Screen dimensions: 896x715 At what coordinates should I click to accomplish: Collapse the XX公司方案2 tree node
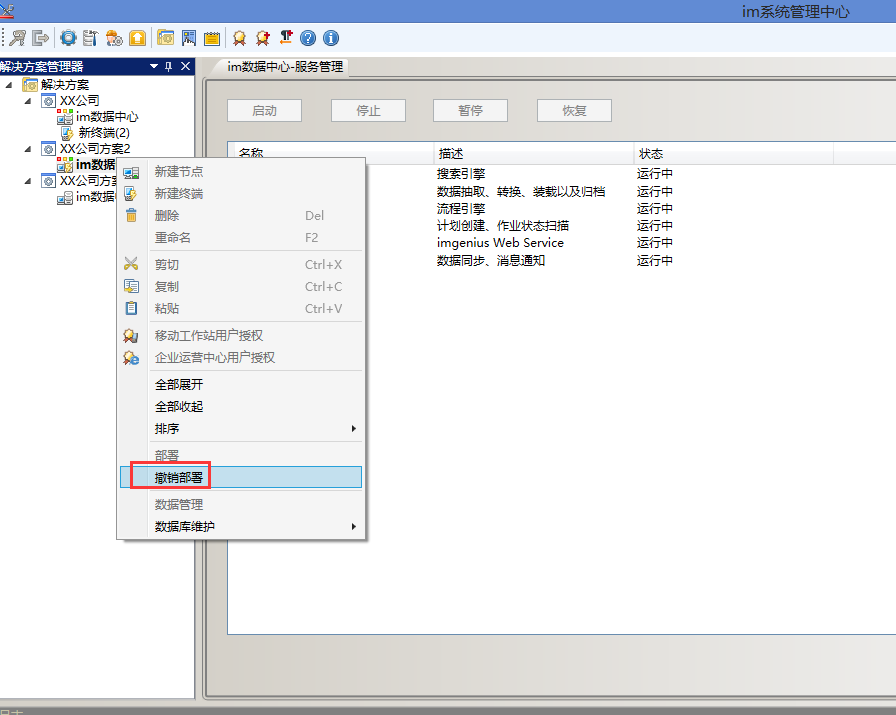point(28,149)
